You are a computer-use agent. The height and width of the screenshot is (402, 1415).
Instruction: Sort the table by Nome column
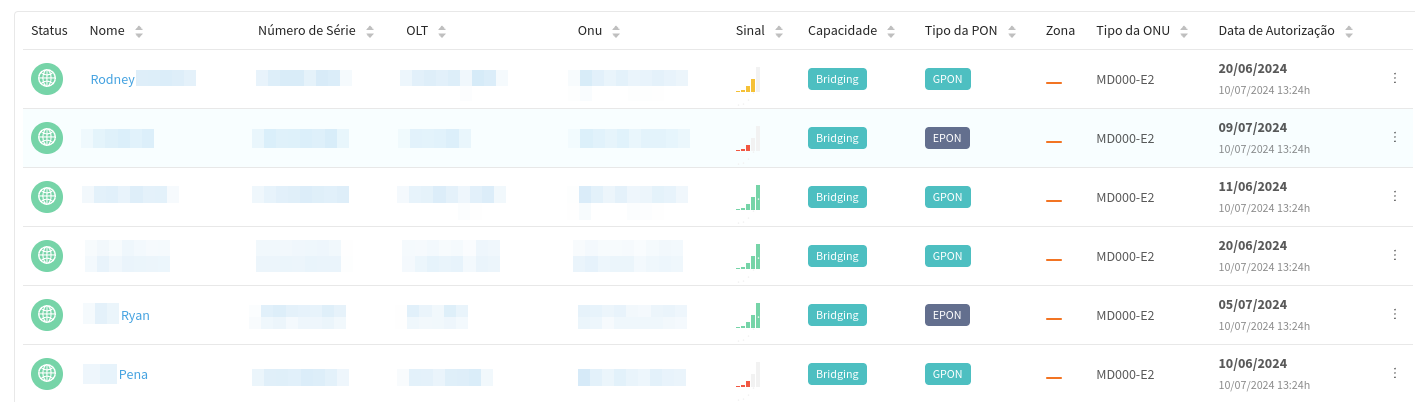pyautogui.click(x=139, y=32)
